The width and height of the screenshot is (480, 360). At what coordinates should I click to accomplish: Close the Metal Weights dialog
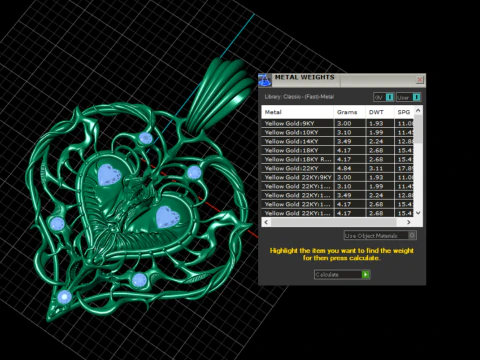click(x=420, y=80)
